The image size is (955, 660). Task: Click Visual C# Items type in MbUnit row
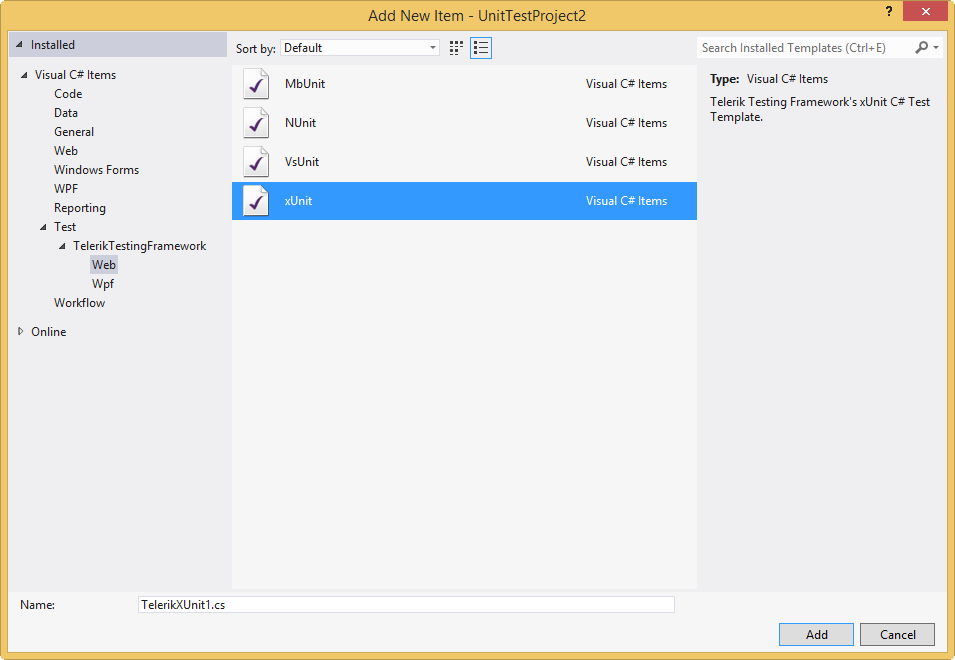(626, 84)
